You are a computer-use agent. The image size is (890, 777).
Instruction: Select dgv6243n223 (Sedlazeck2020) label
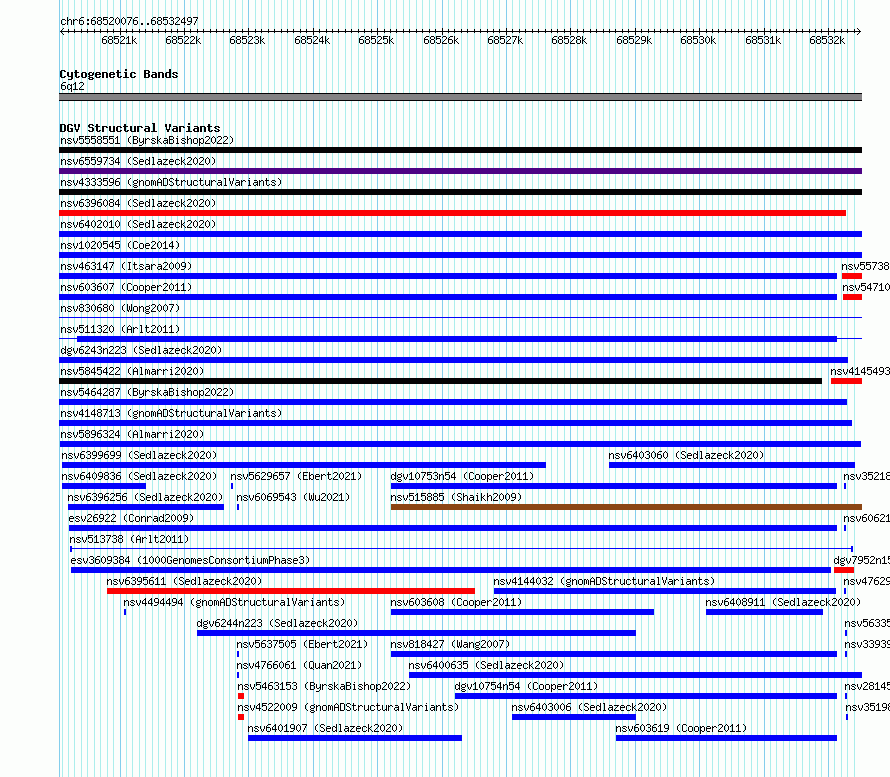click(x=141, y=350)
